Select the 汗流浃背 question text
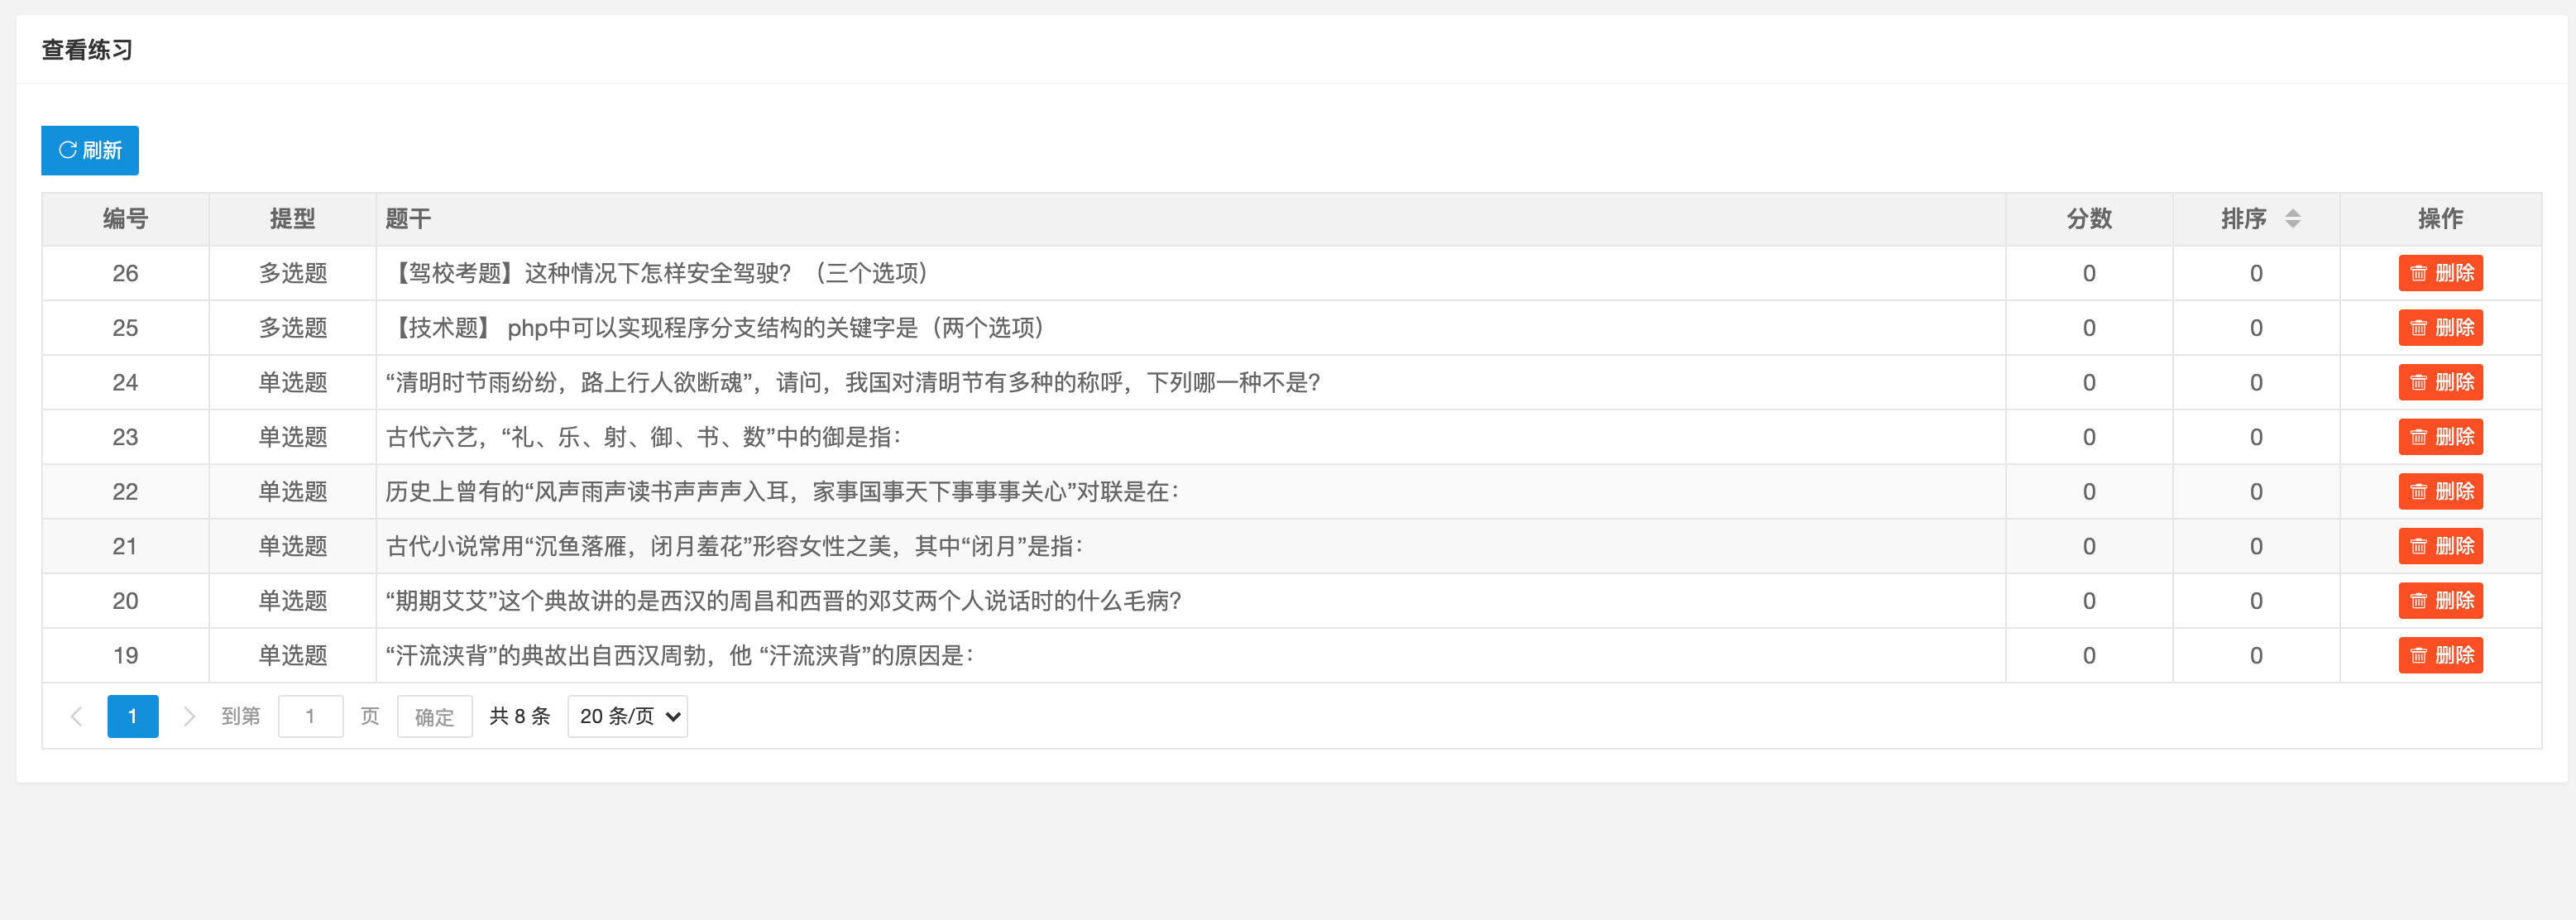 click(680, 656)
